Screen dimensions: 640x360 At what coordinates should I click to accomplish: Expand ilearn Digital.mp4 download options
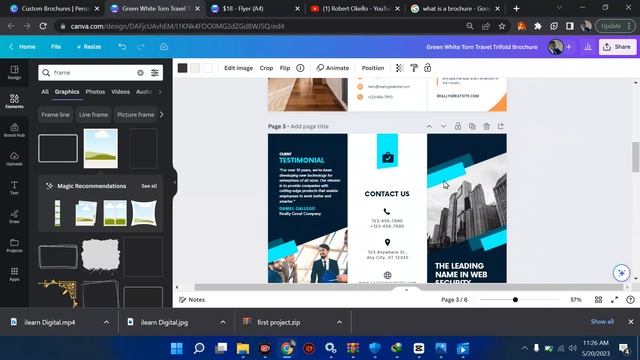pos(107,322)
